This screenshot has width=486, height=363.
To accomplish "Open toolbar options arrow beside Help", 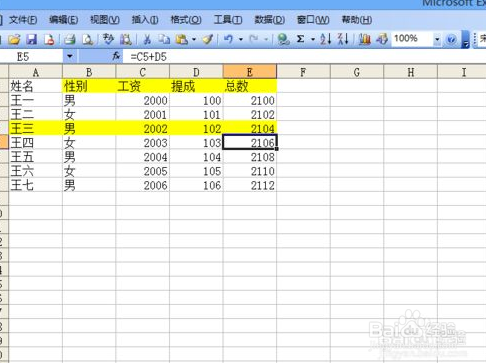I will (x=466, y=40).
